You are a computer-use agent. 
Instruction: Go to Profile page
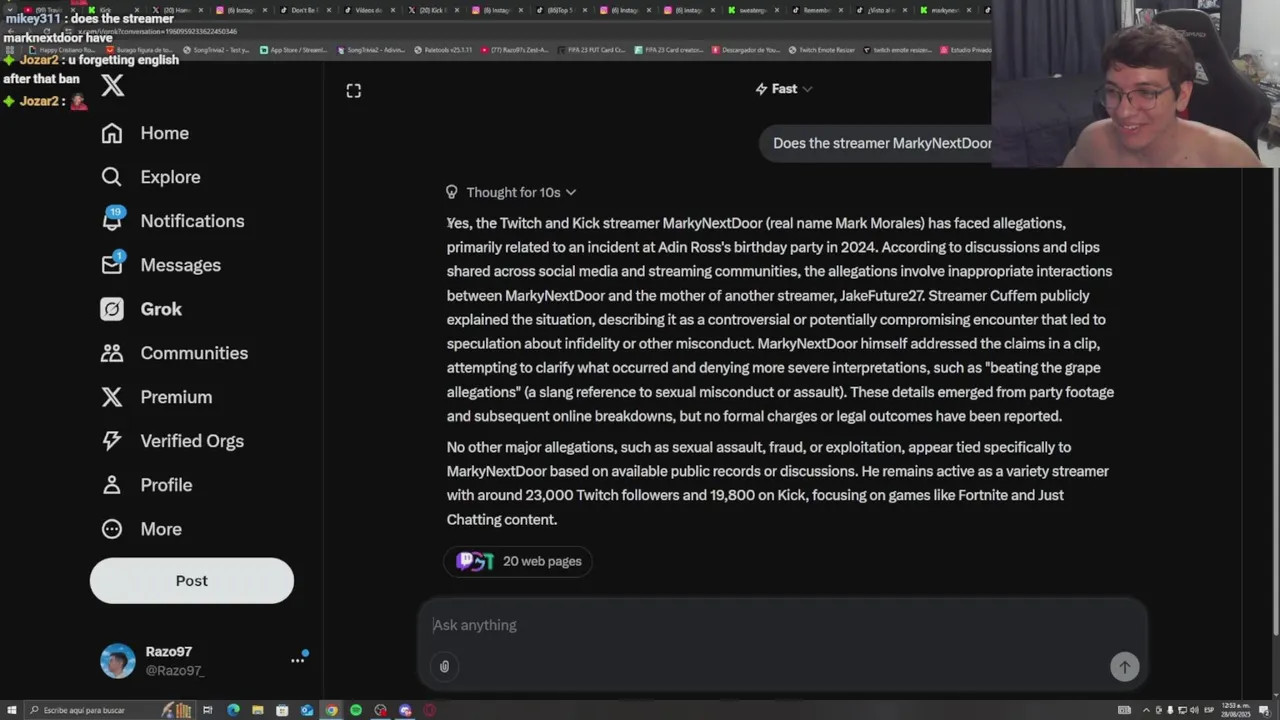146,485
